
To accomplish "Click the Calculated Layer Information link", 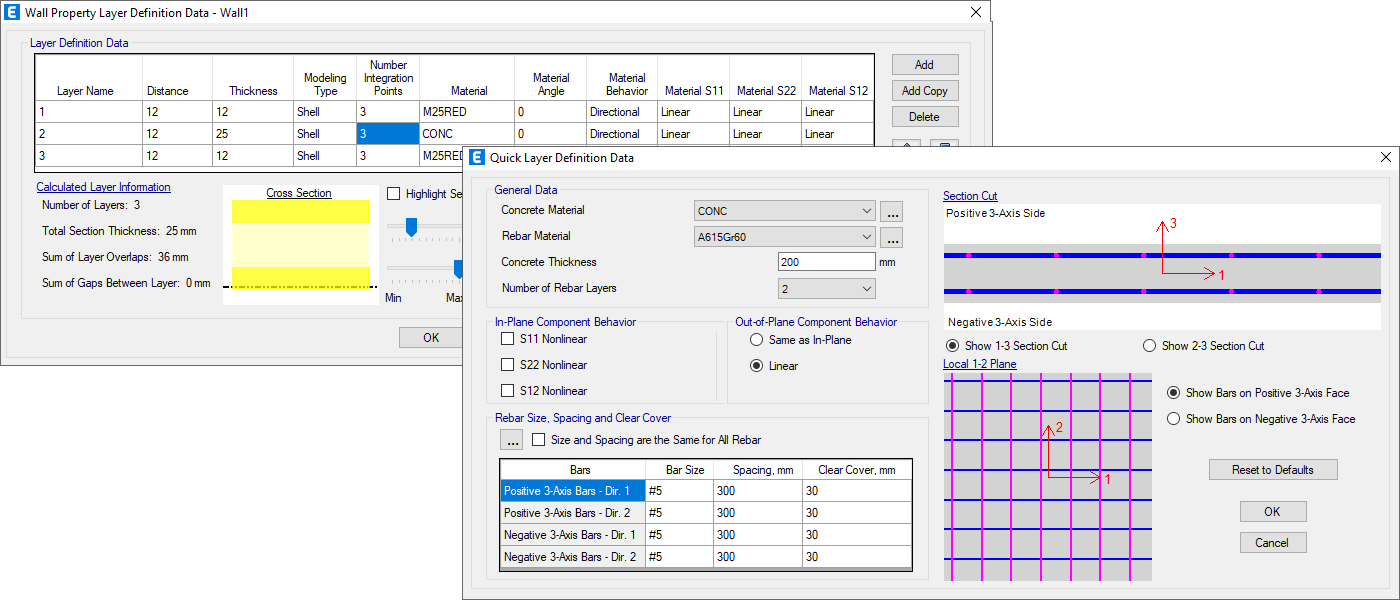I will click(104, 187).
